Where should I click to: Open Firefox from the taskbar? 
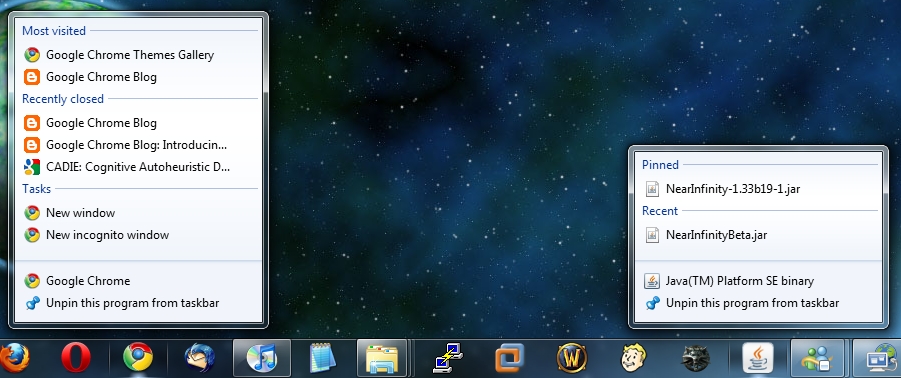pos(13,358)
